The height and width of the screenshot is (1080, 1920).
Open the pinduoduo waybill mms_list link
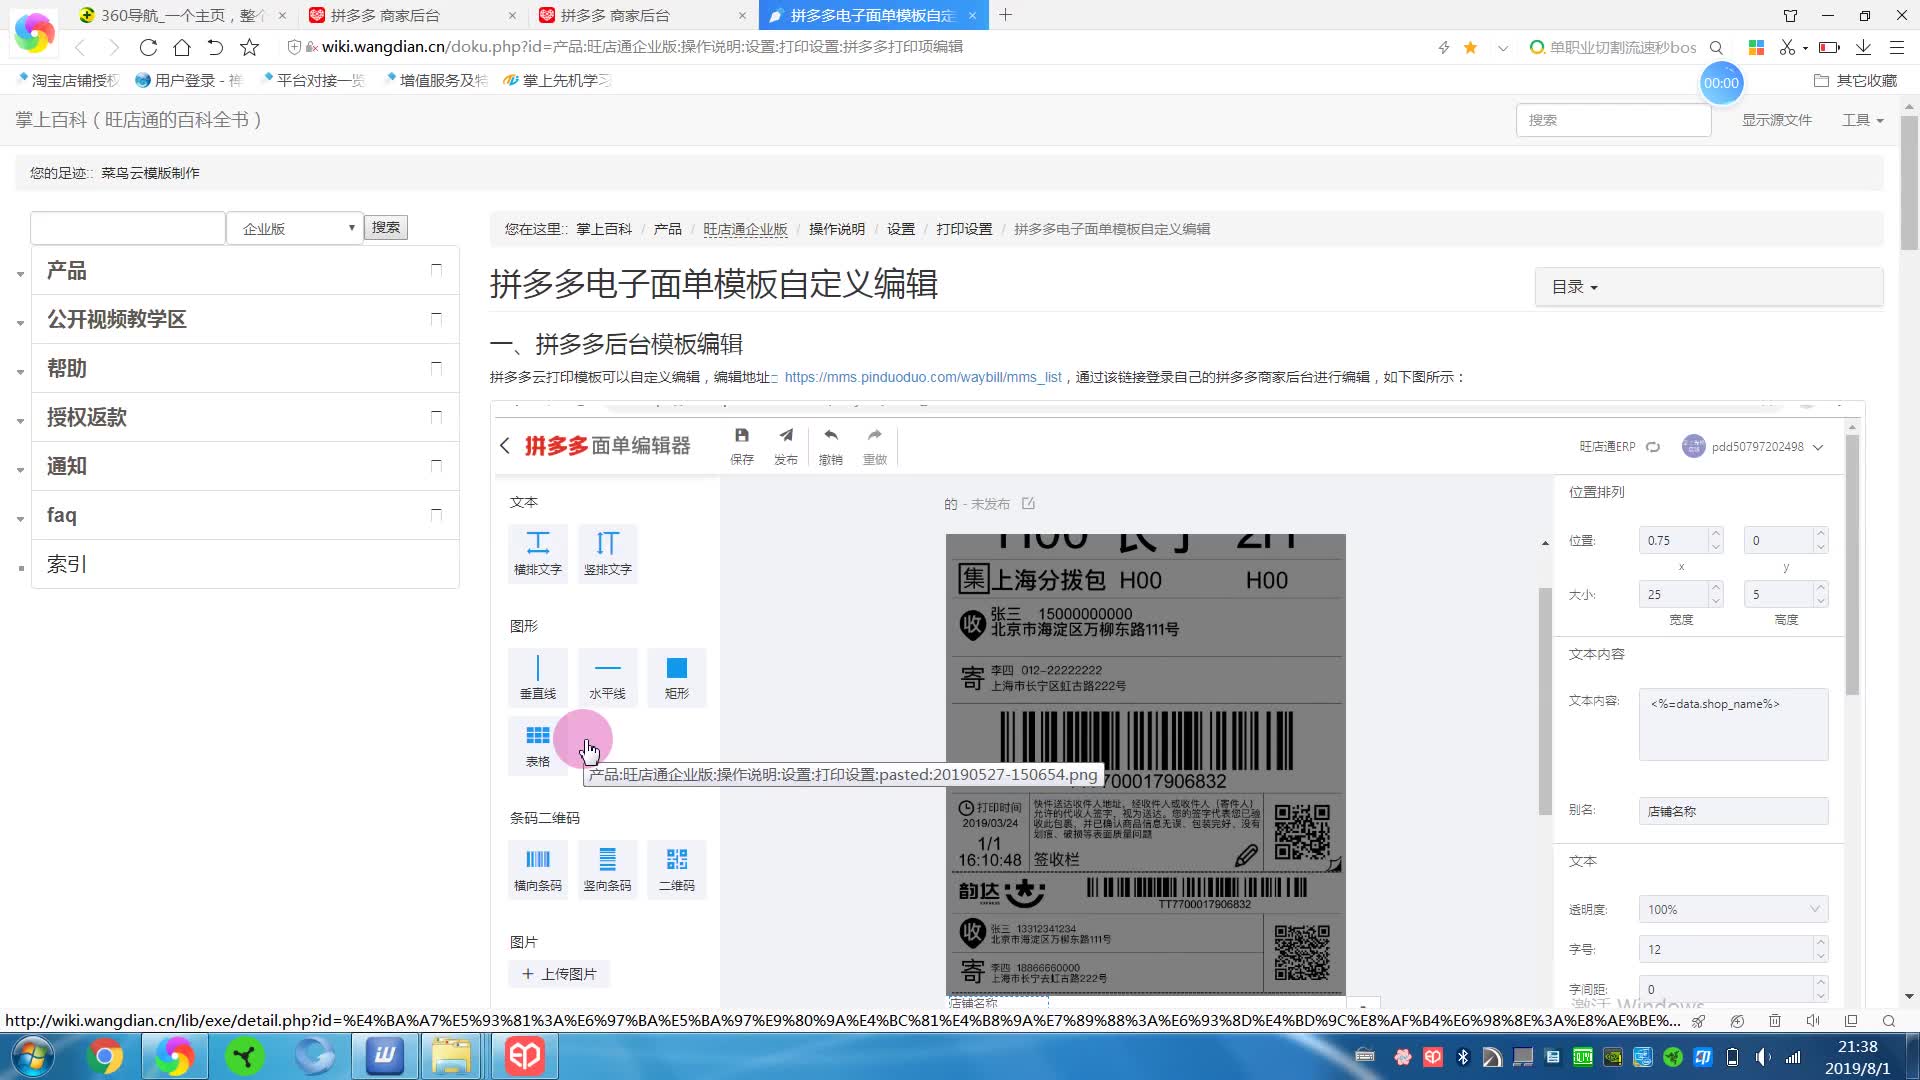[923, 377]
